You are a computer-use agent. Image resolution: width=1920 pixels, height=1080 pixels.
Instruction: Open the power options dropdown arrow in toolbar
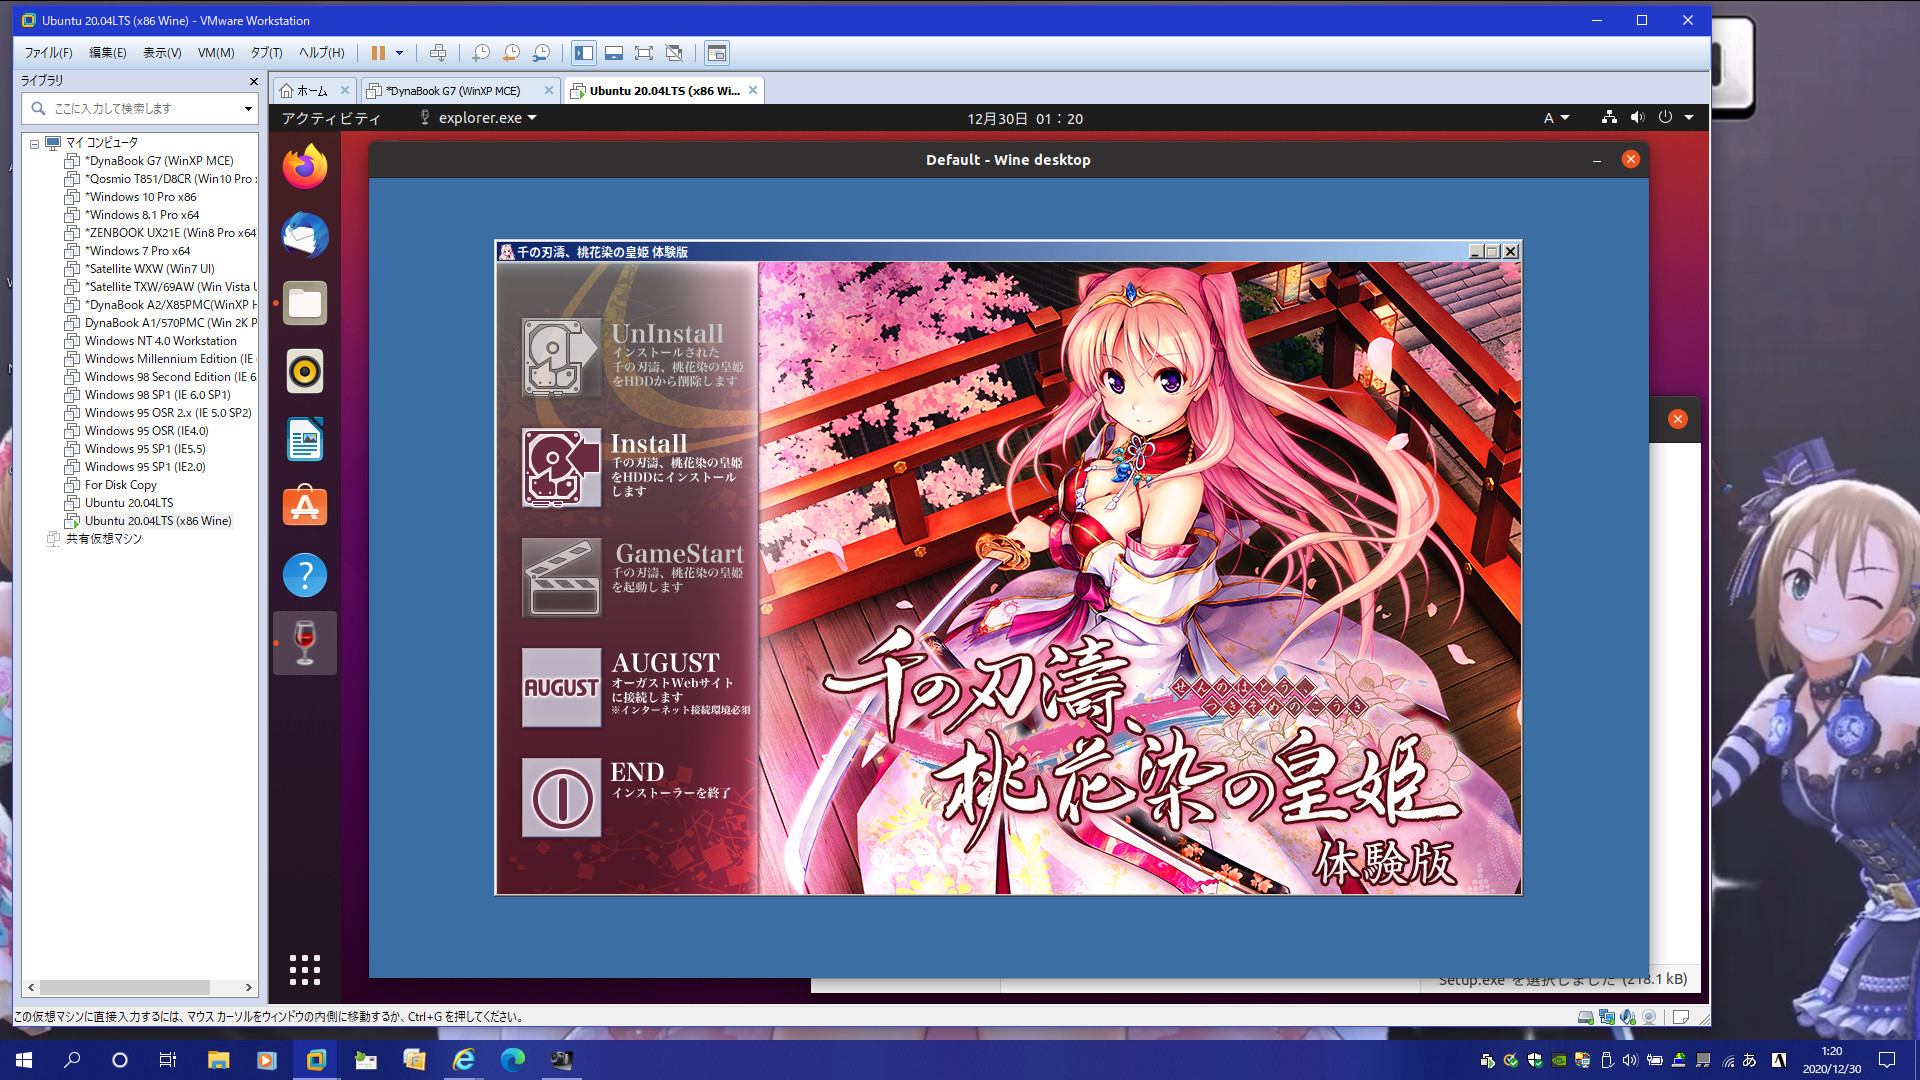(x=399, y=53)
